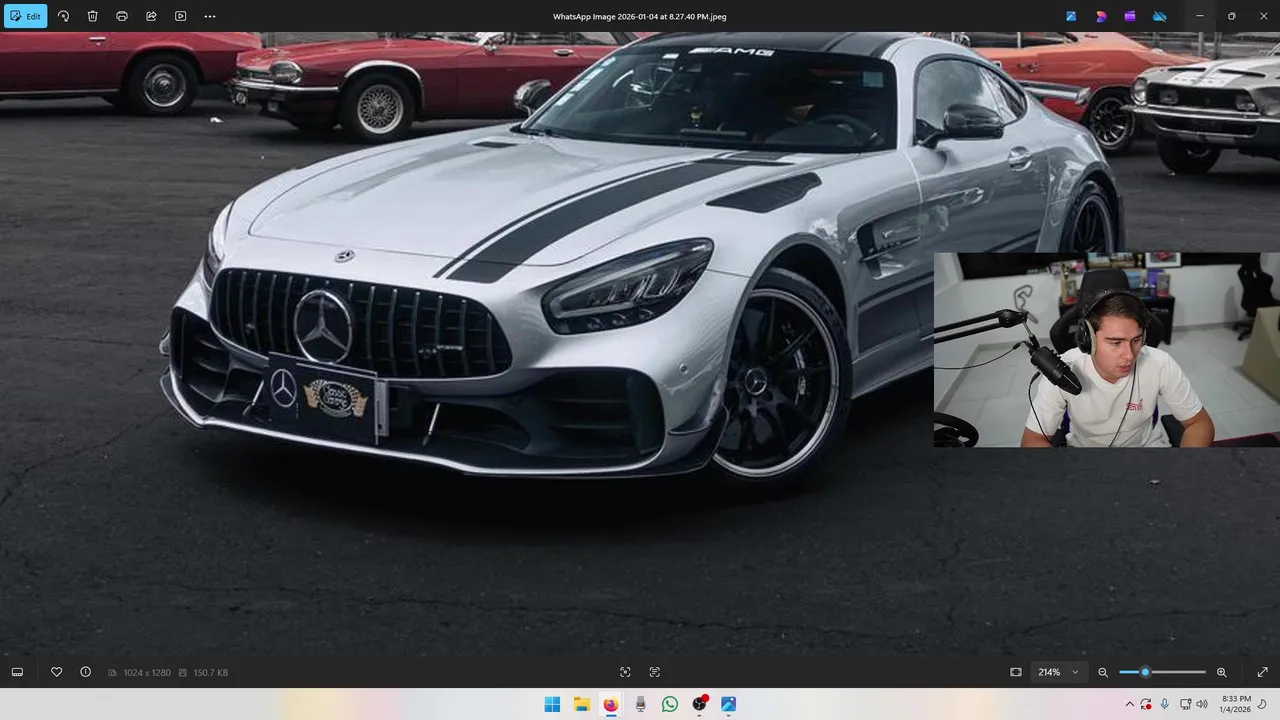
Task: Click the displayed car photo
Action: click(x=640, y=343)
